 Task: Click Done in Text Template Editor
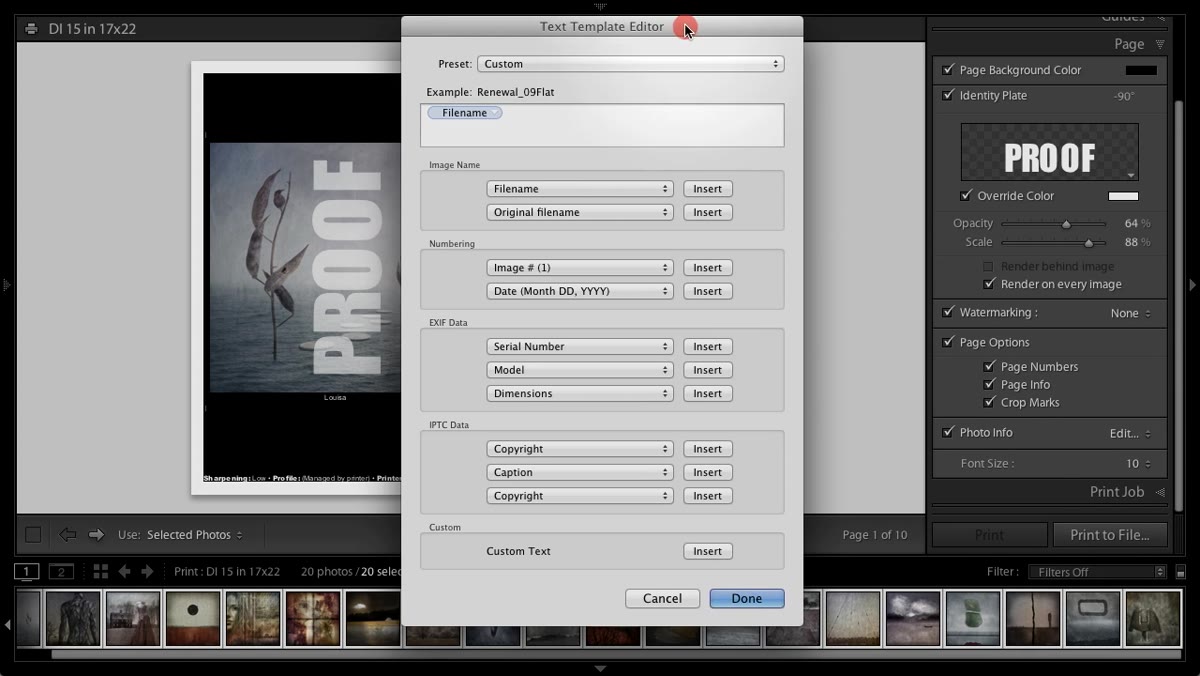coord(747,598)
